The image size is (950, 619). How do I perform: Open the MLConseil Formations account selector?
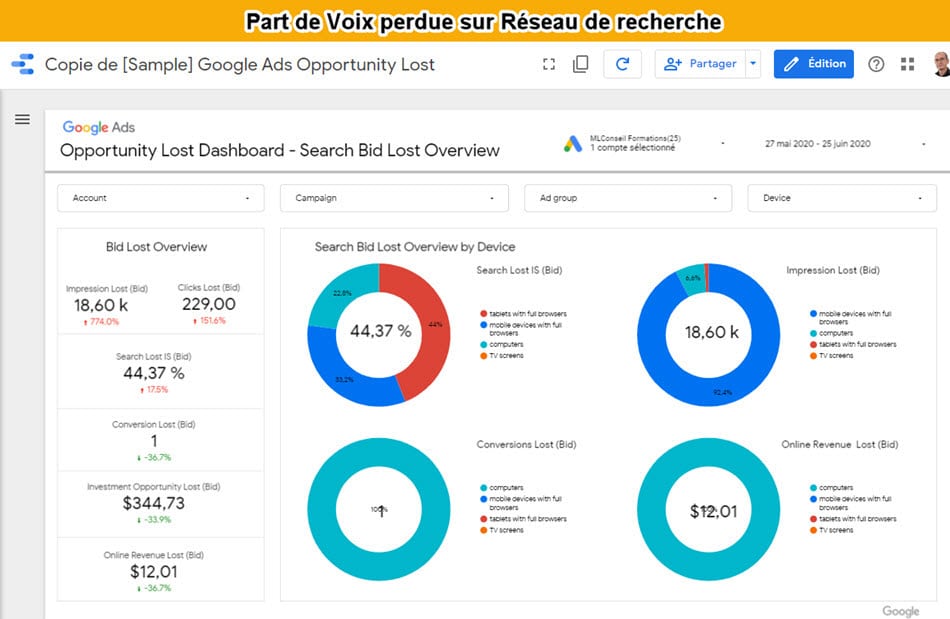pos(645,144)
